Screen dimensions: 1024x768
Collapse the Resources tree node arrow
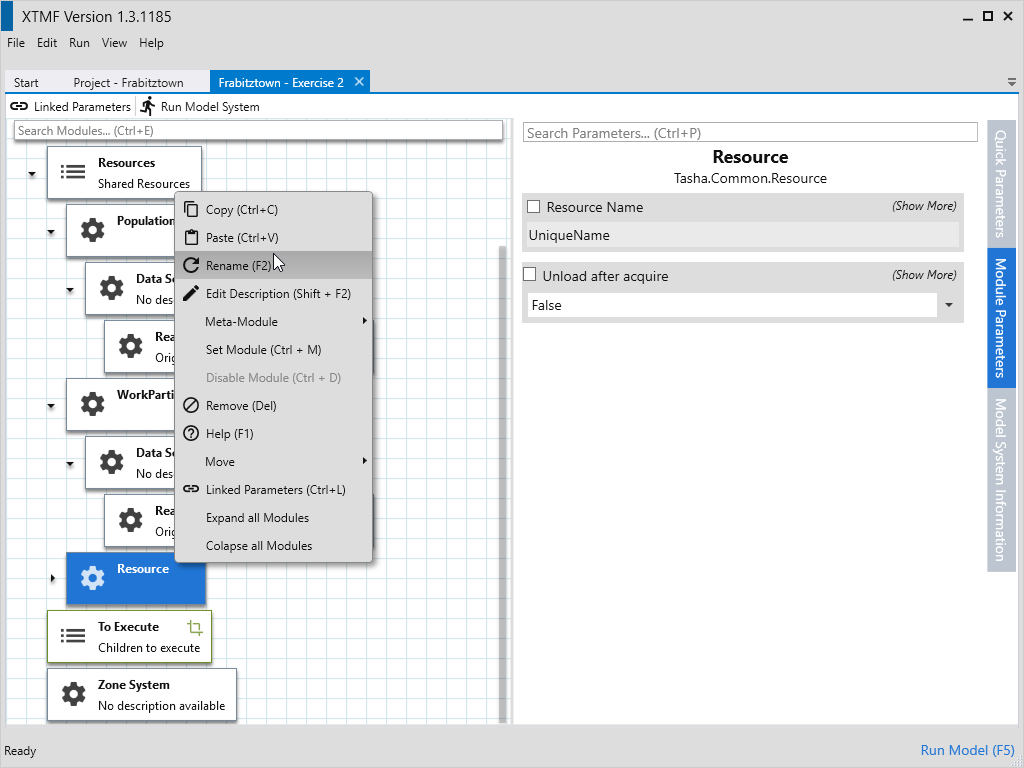[x=32, y=174]
